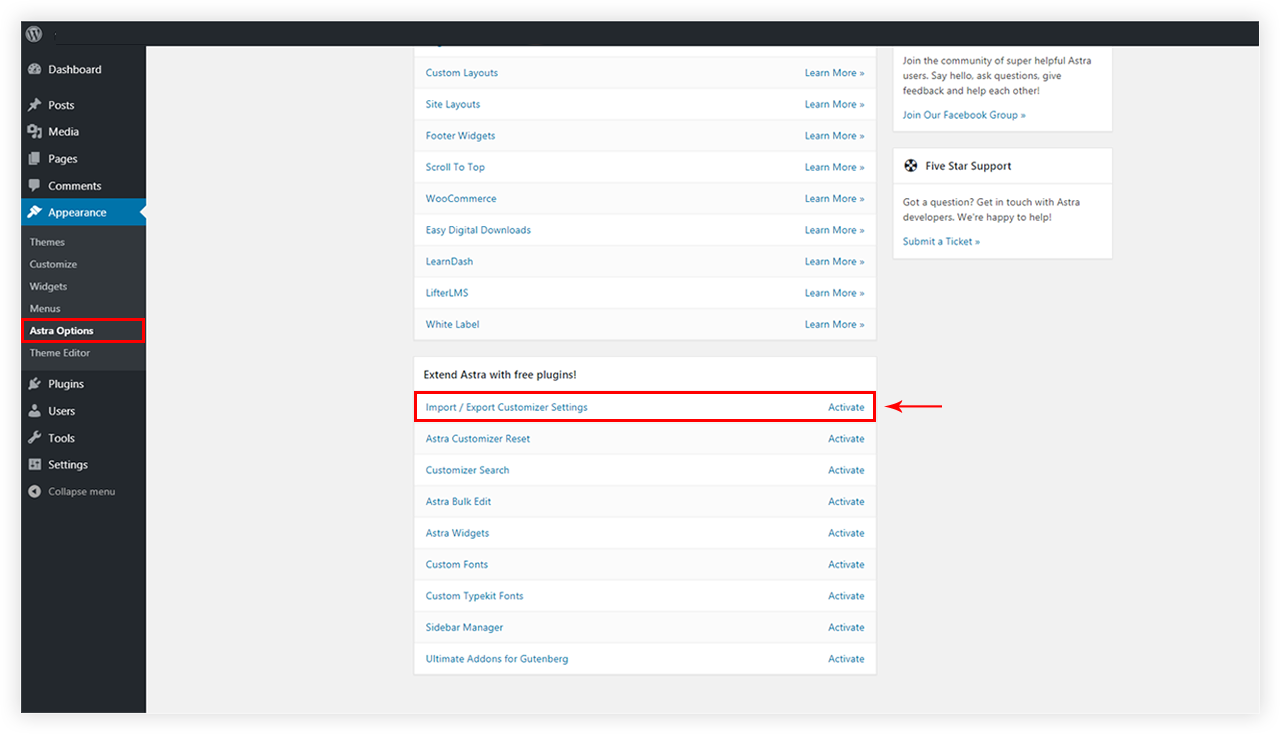Activate Astra Widgets plugin
This screenshot has height=734, width=1280.
click(x=846, y=533)
